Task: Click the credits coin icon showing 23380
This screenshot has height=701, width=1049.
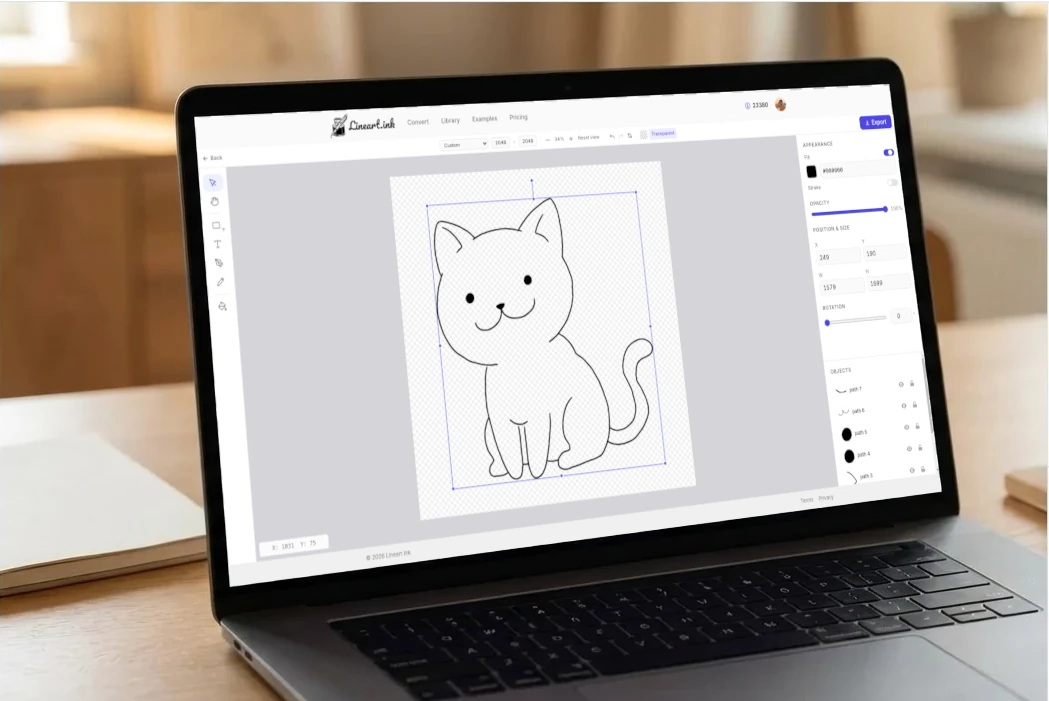Action: pos(747,106)
